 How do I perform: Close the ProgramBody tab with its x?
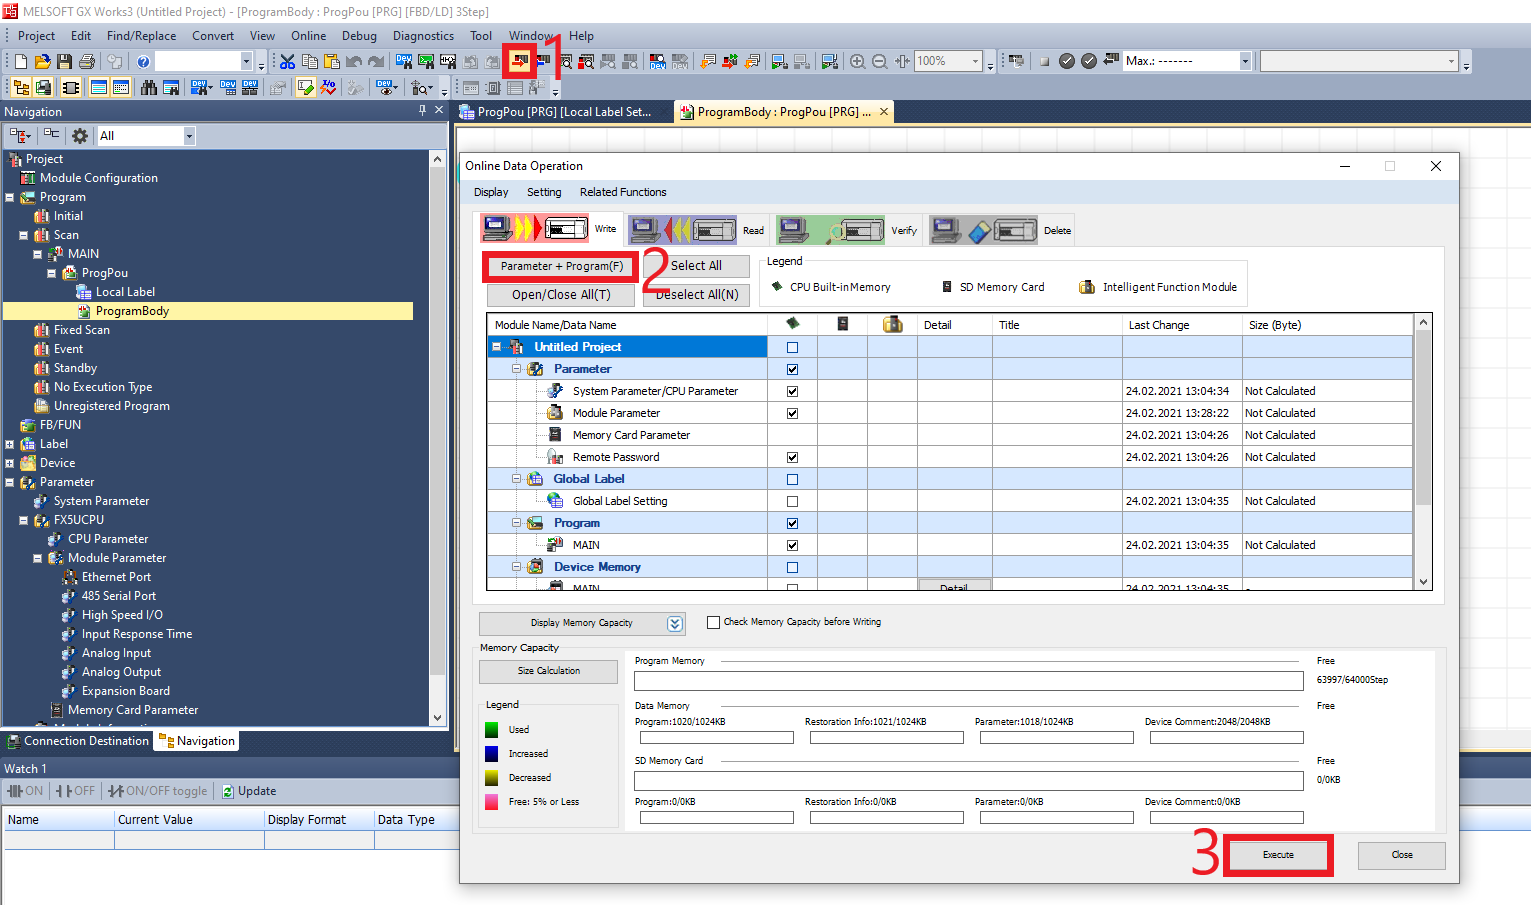click(x=883, y=111)
